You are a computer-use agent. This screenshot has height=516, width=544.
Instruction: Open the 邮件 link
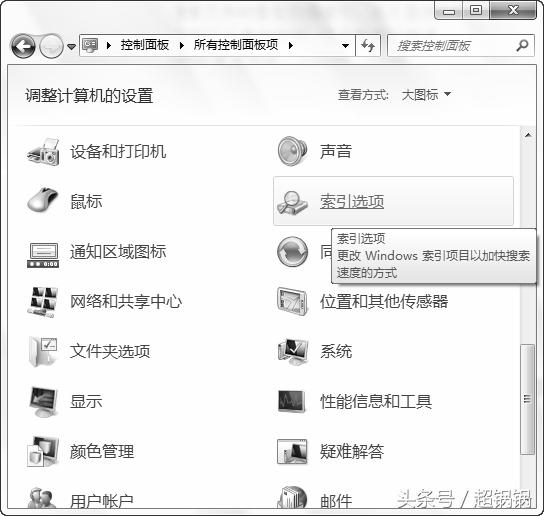pyautogui.click(x=335, y=501)
